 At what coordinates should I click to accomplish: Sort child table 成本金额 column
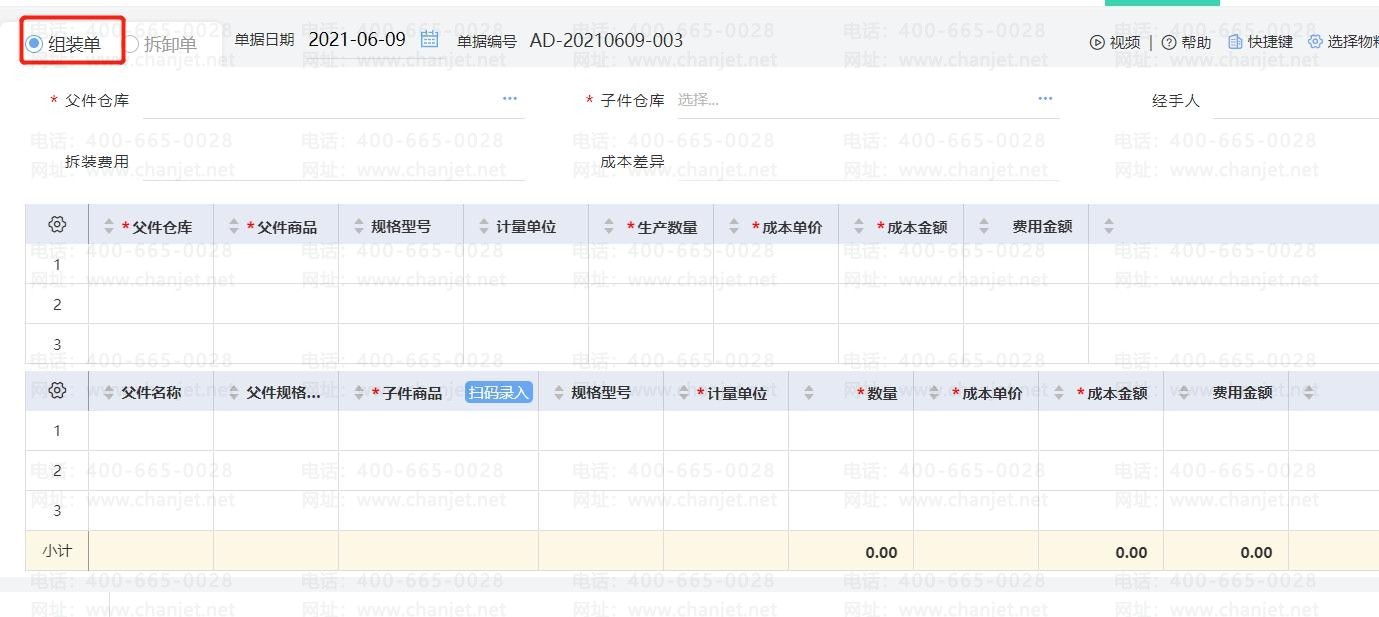tap(1059, 393)
